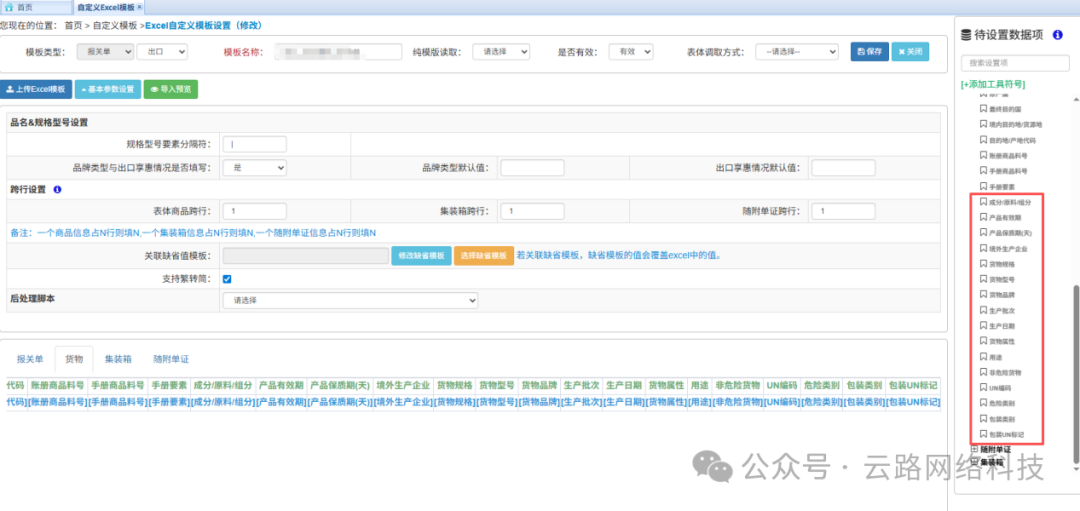Viewport: 1080px width, 511px height.
Task: Open the 纯模版读取 dropdown
Action: coord(501,52)
